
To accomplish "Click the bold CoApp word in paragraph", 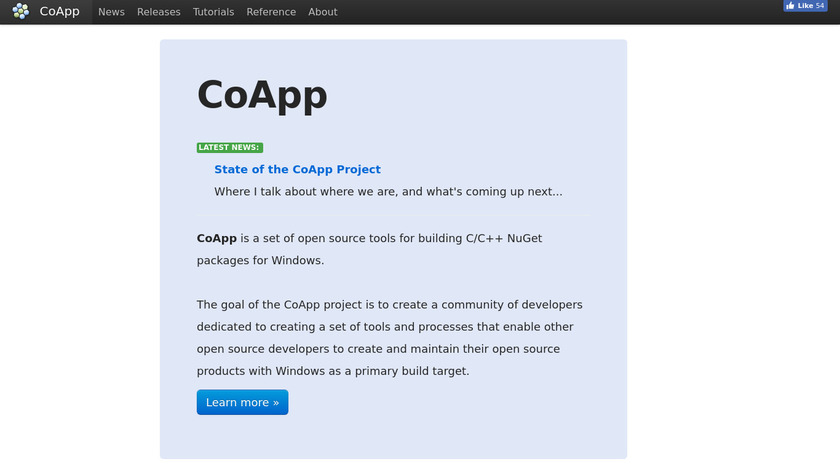I will [216, 238].
